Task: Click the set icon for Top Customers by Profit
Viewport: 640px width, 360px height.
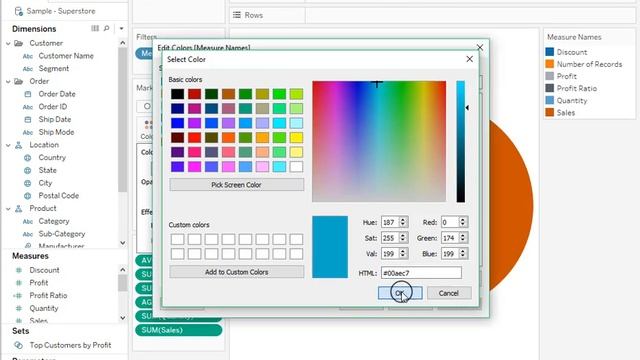Action: click(x=18, y=345)
